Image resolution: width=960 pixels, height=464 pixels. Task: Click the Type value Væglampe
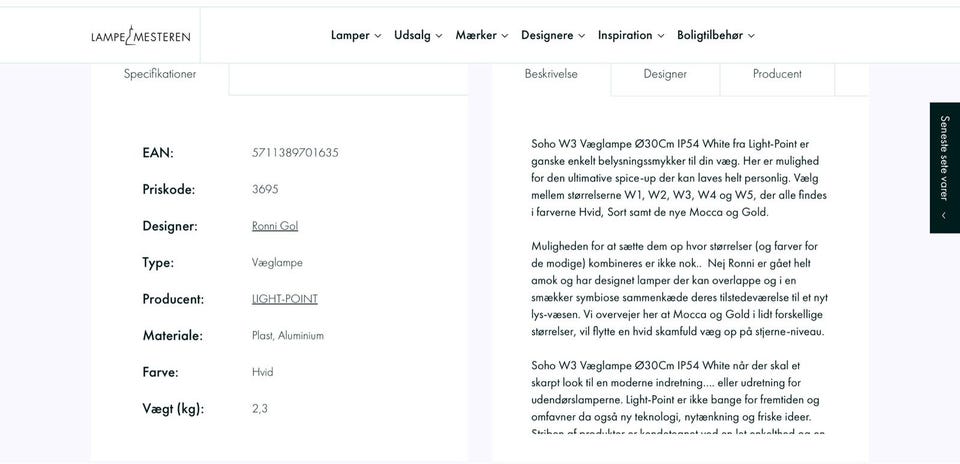[x=277, y=263]
